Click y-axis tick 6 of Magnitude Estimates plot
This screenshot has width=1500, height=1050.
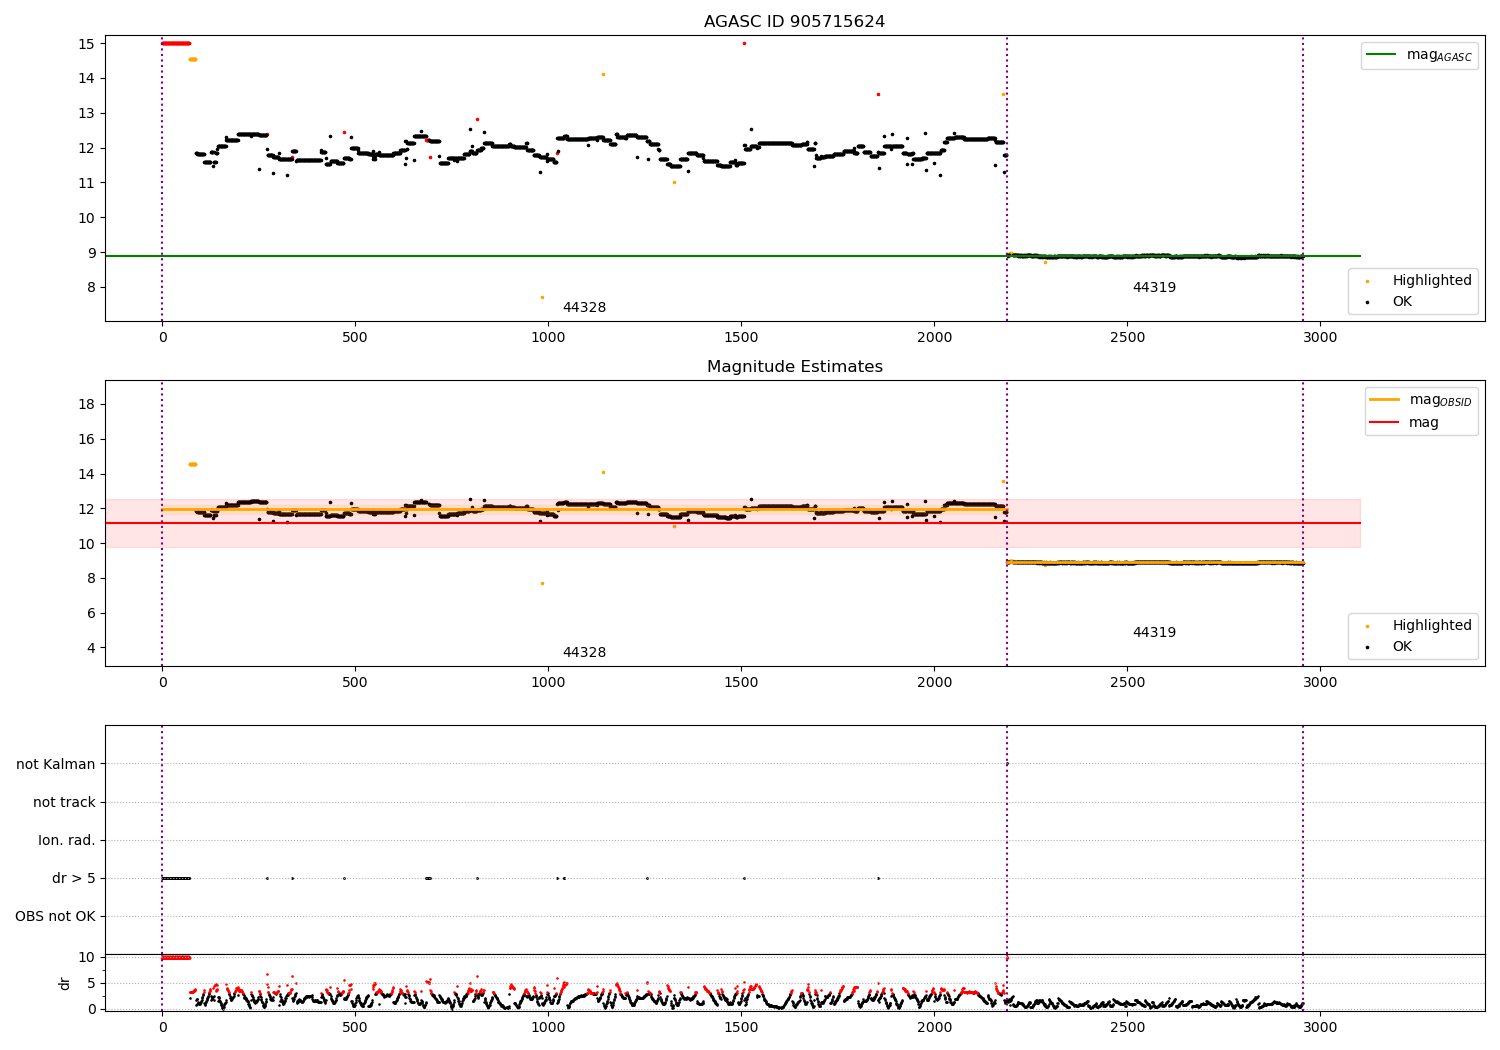(x=91, y=613)
